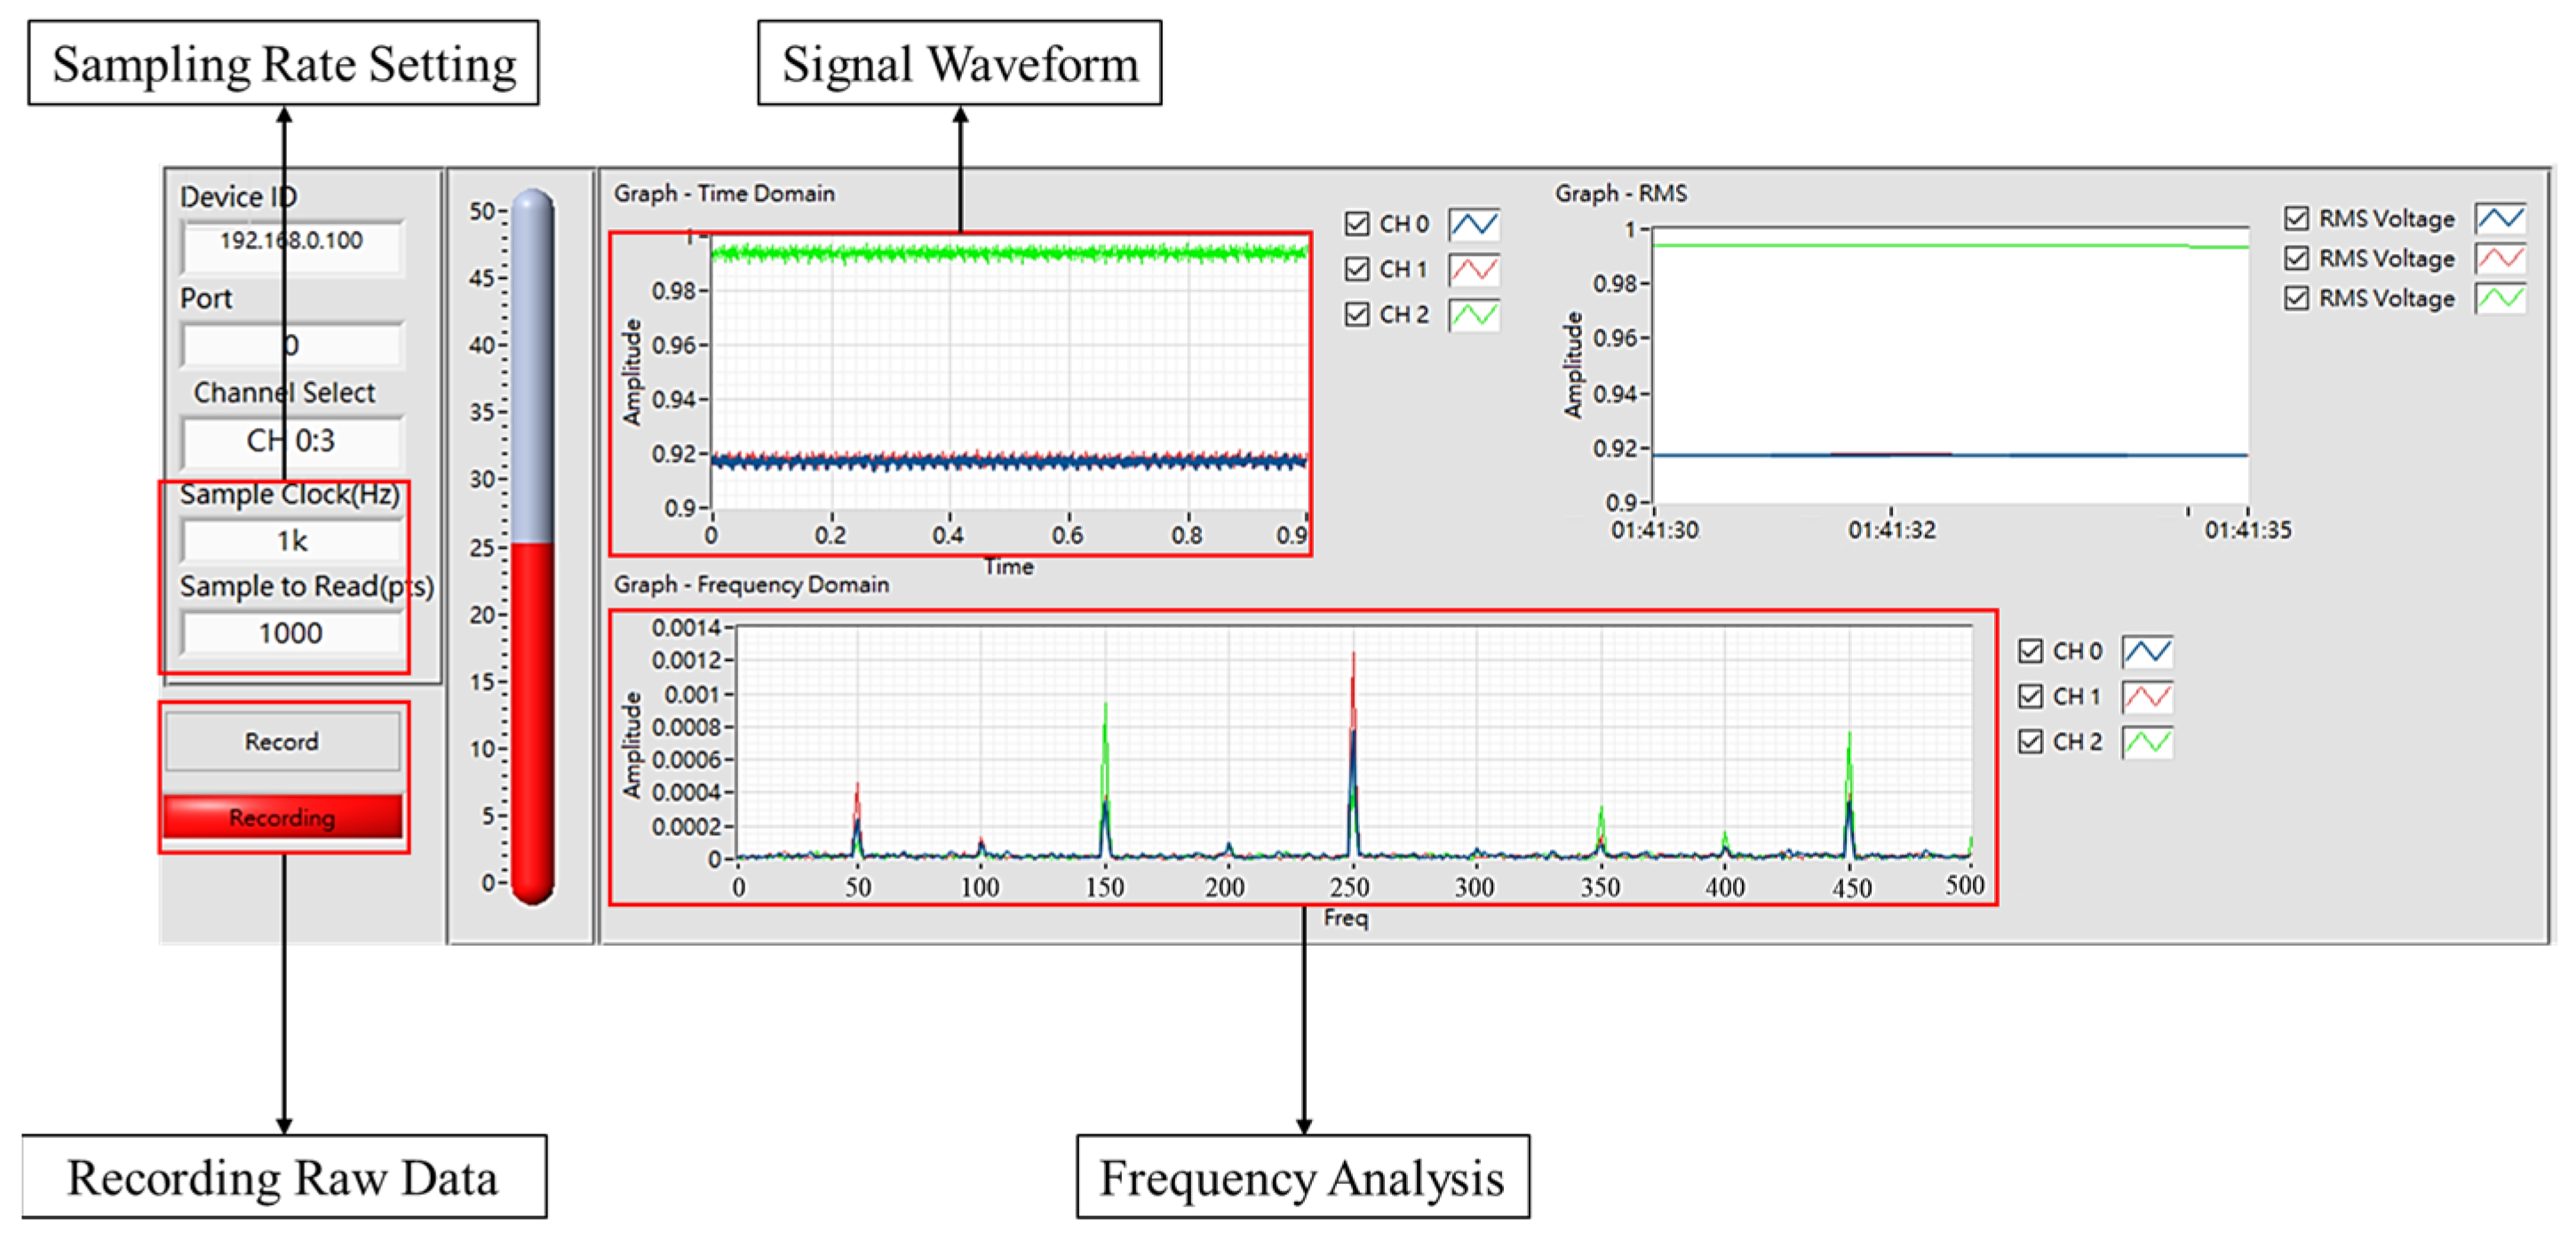This screenshot has height=1240, width=2576.
Task: Click the blue CH 0 frequency-domain plot icon
Action: [x=2147, y=652]
